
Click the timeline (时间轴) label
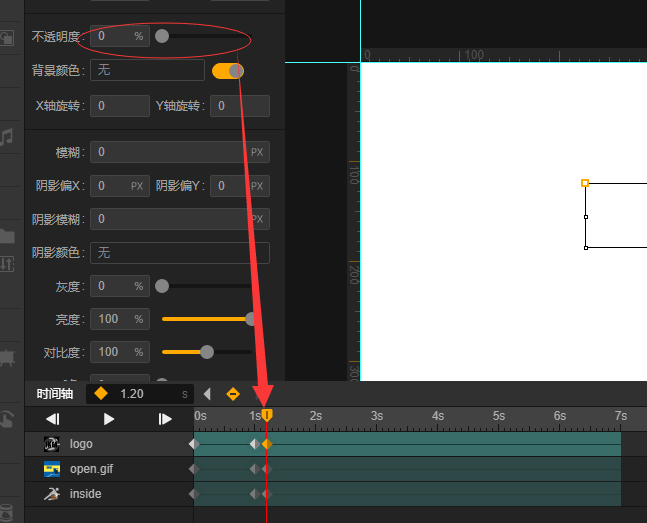pyautogui.click(x=55, y=394)
